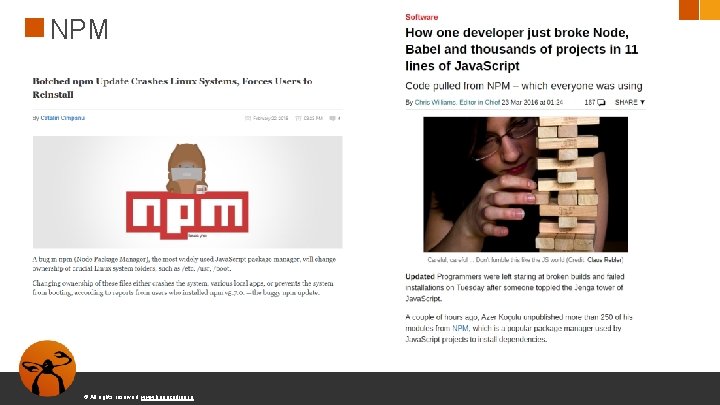Click the red npm logo image
720x405 pixels.
point(187,214)
